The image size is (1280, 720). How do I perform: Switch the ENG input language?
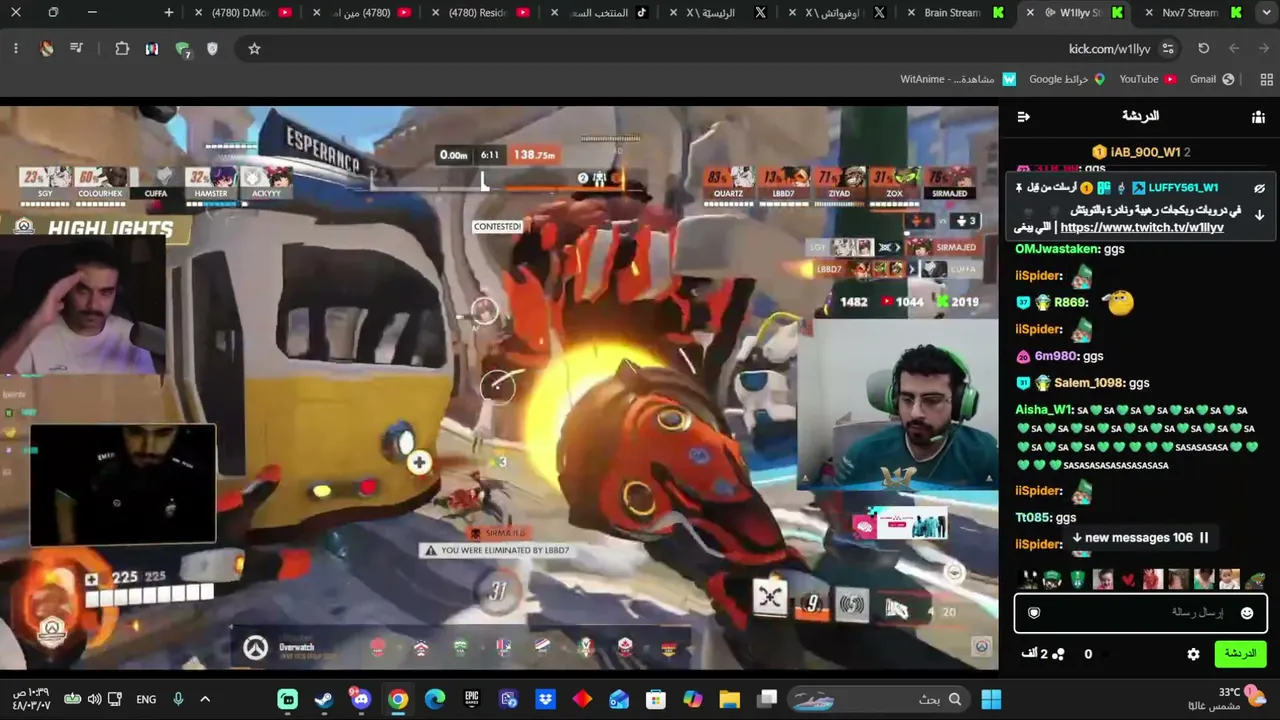pos(146,699)
